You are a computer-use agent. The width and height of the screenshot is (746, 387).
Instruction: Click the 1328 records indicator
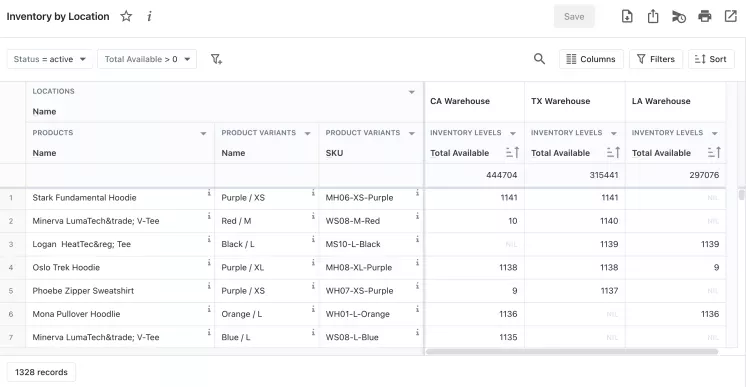point(41,372)
